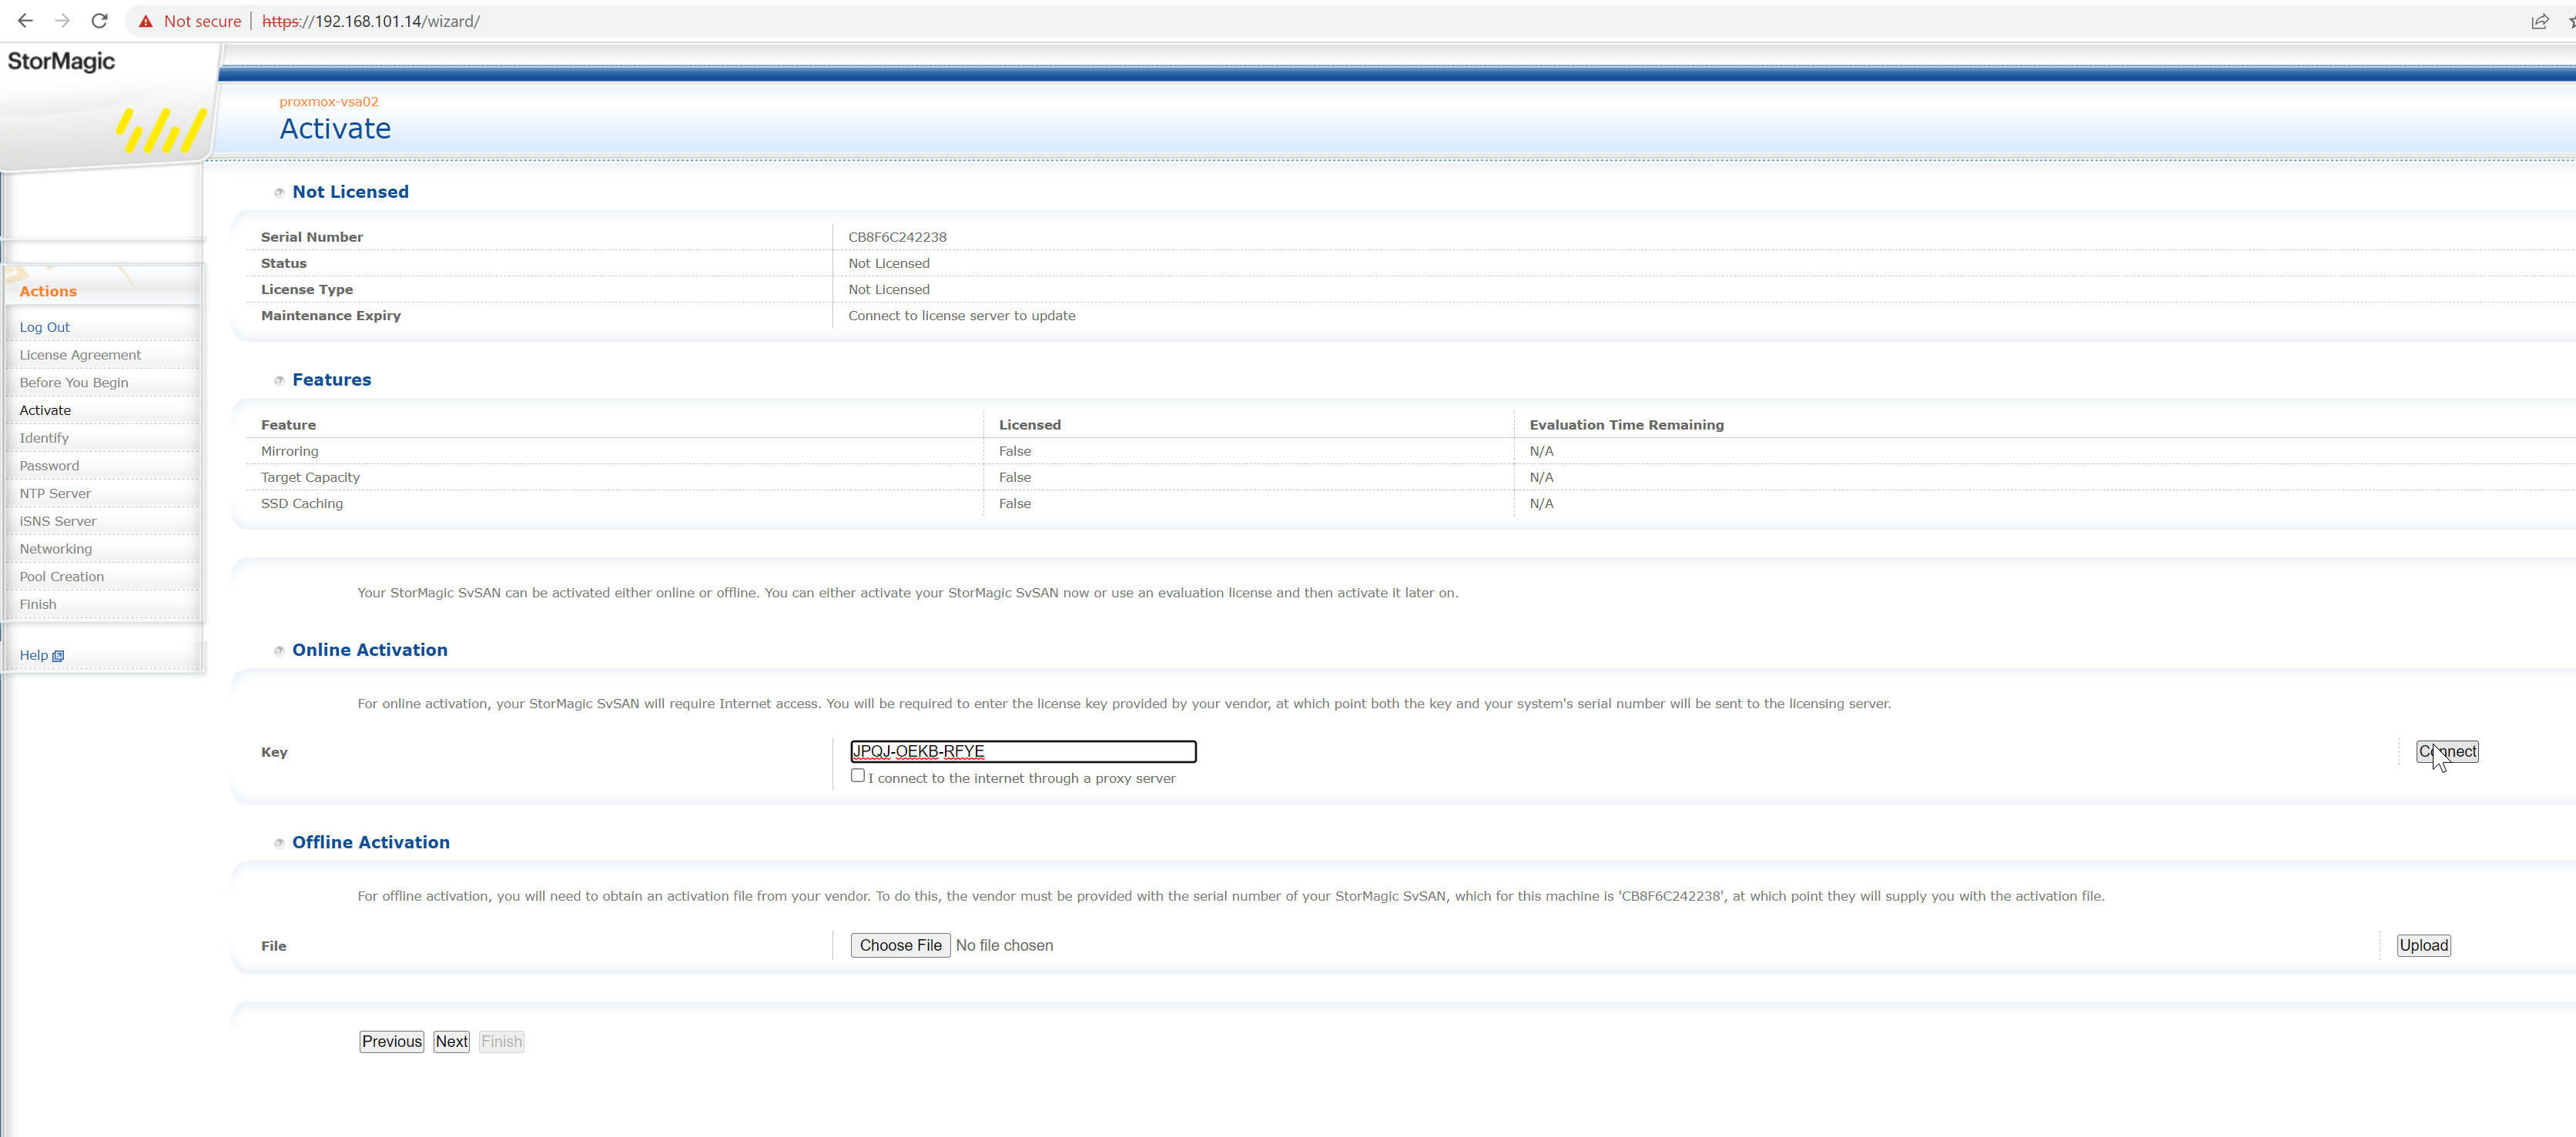Click the License Type label

pos(307,290)
